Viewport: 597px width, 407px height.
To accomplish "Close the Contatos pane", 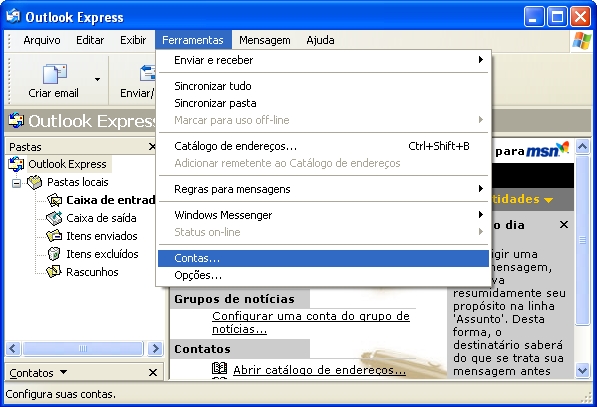I will pos(153,372).
